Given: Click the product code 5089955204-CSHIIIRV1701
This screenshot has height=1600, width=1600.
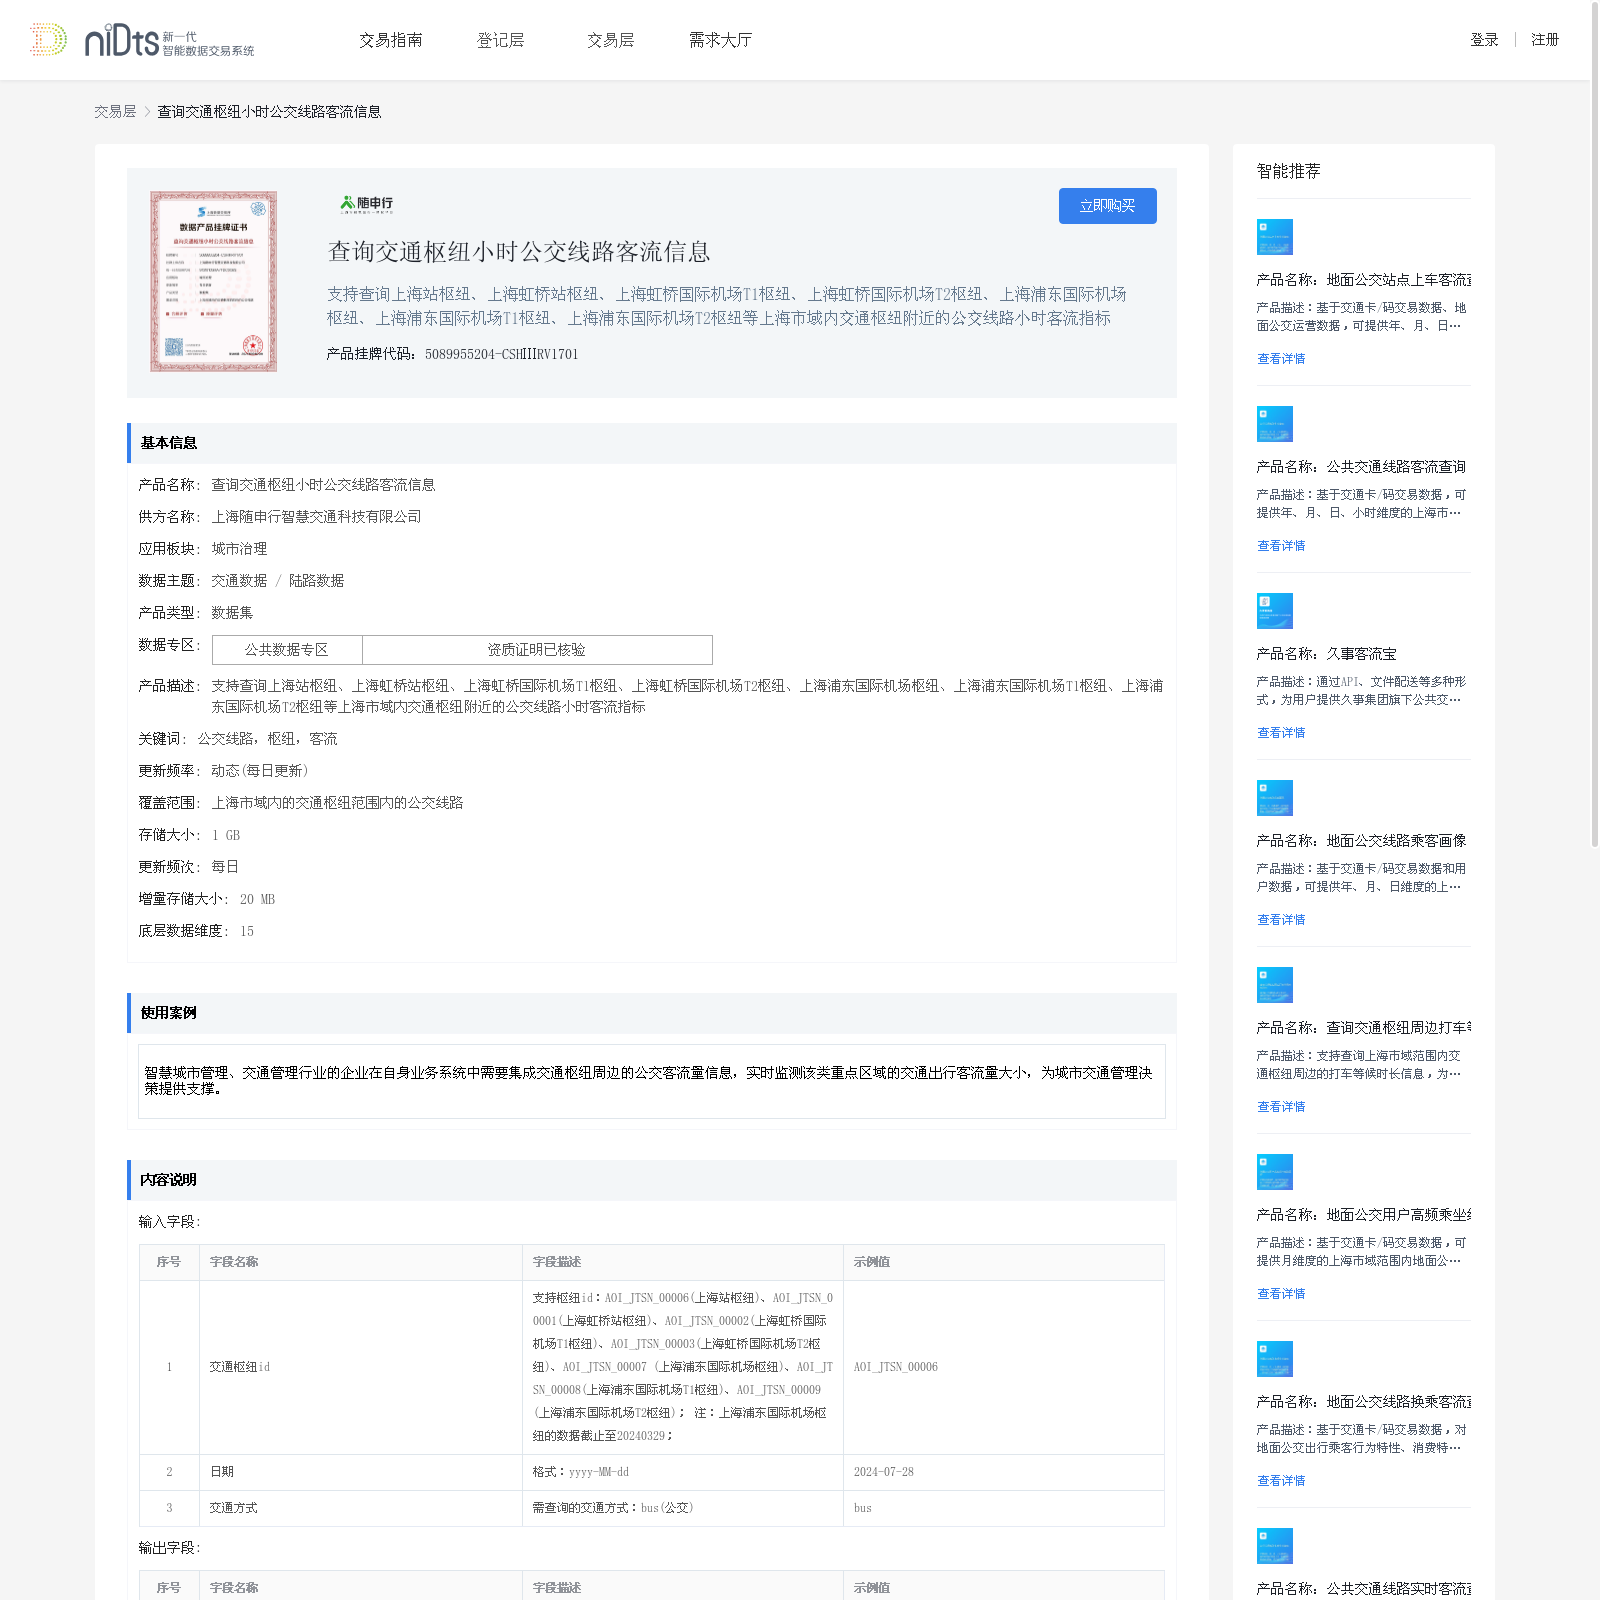Looking at the screenshot, I should (501, 354).
